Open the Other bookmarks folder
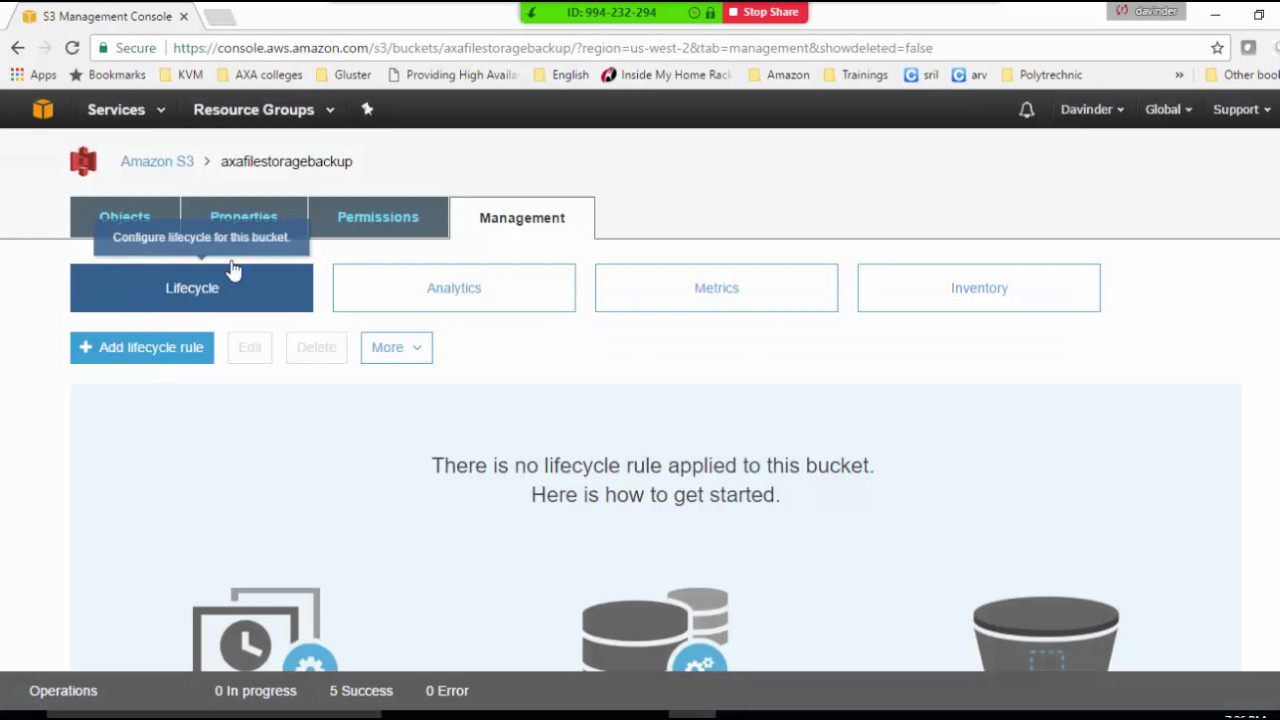Viewport: 1280px width, 720px height. pyautogui.click(x=1241, y=75)
